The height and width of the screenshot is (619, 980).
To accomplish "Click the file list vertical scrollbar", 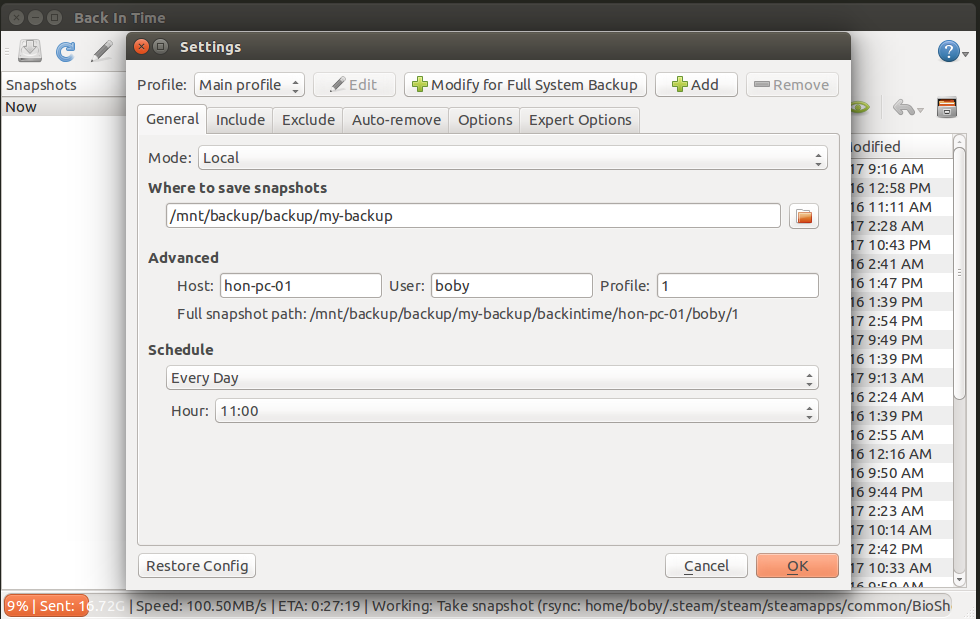I will (x=959, y=360).
